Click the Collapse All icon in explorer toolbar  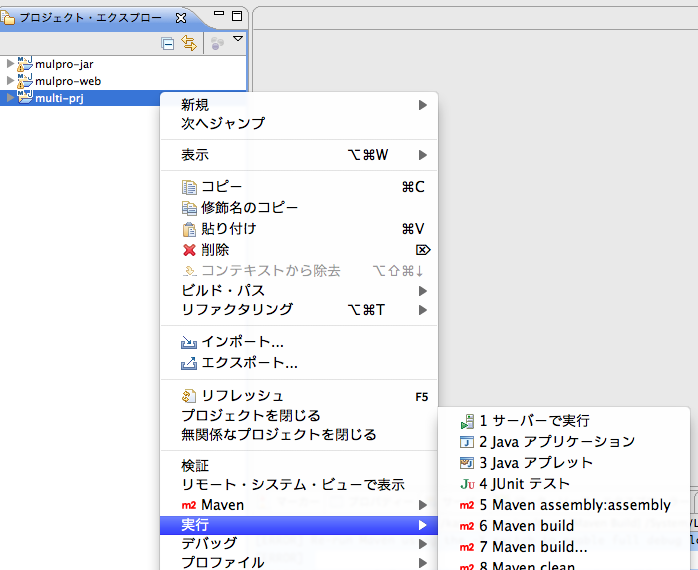[x=167, y=43]
